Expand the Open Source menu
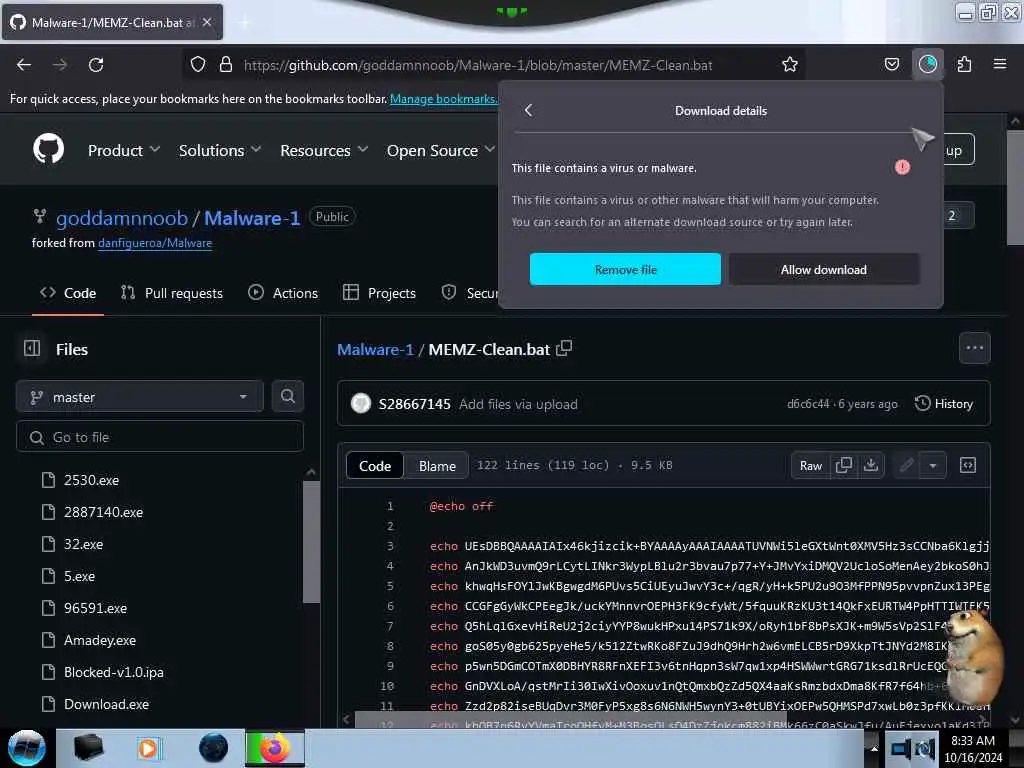Viewport: 1024px width, 768px height. coord(441,150)
